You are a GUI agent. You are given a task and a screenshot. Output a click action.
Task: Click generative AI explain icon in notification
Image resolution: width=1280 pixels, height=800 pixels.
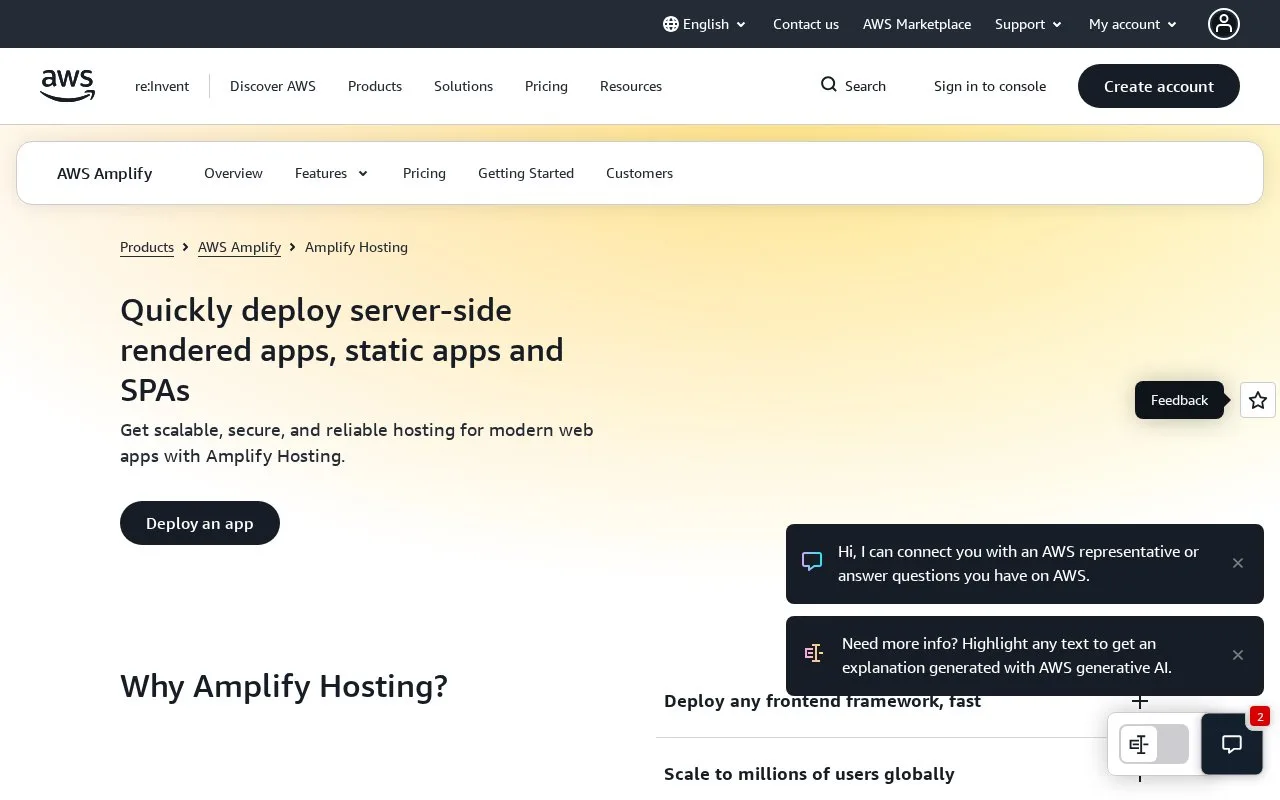(x=814, y=654)
